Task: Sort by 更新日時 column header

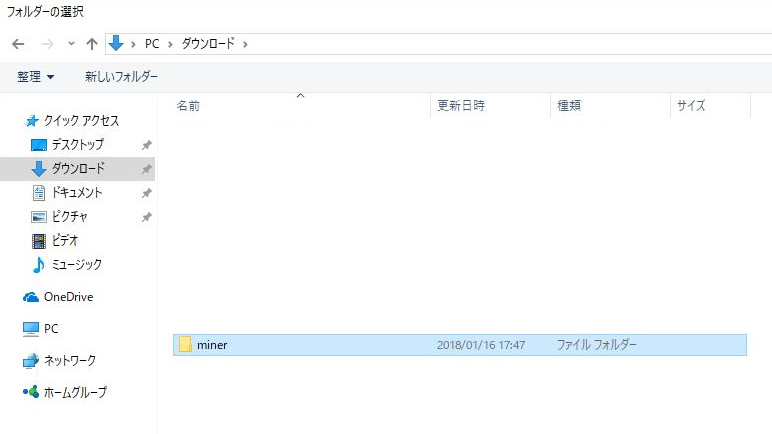Action: click(461, 105)
